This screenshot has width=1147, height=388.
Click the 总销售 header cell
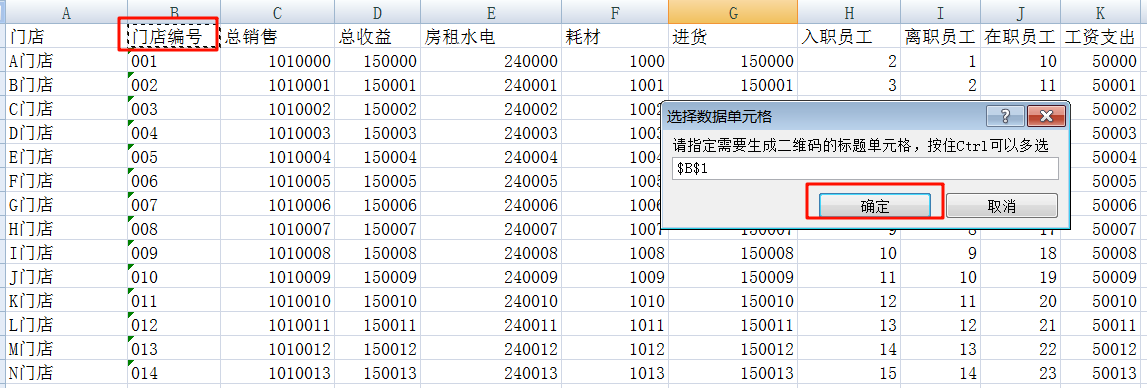click(x=277, y=37)
